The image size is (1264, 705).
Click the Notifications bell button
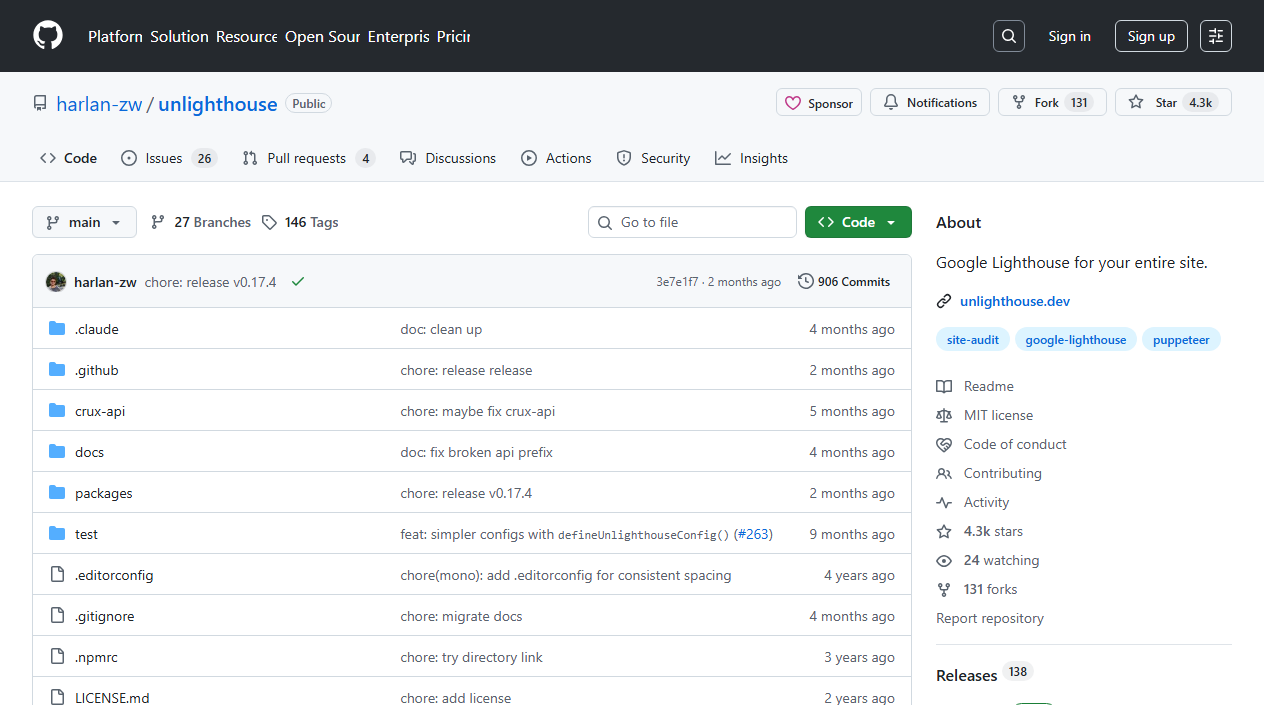(930, 103)
